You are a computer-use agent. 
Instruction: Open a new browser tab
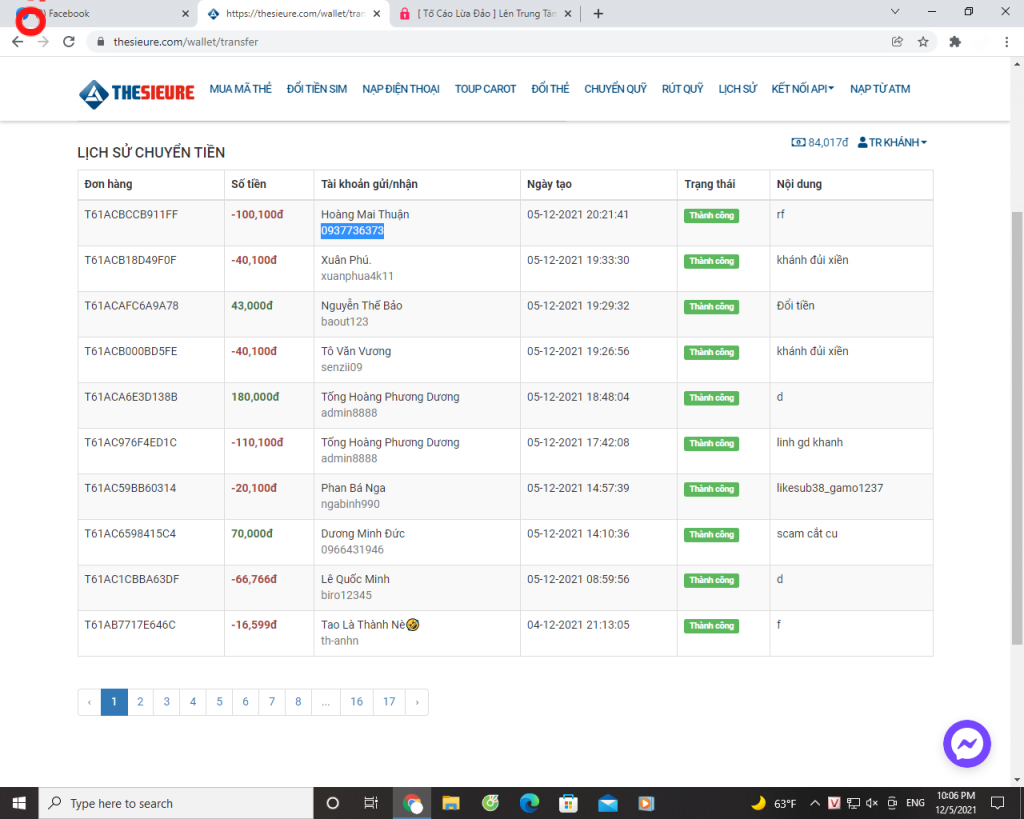click(598, 14)
